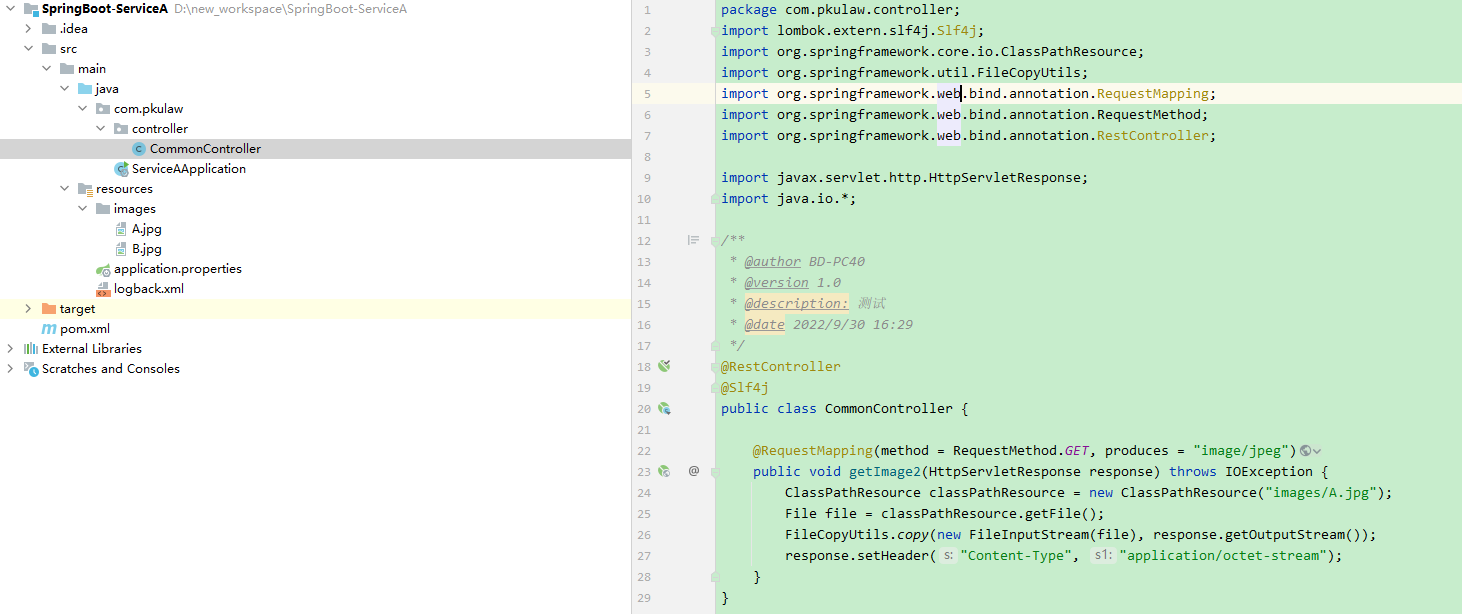Select the A.jpg file icon
Screen dimensions: 1462x614
[121, 229]
